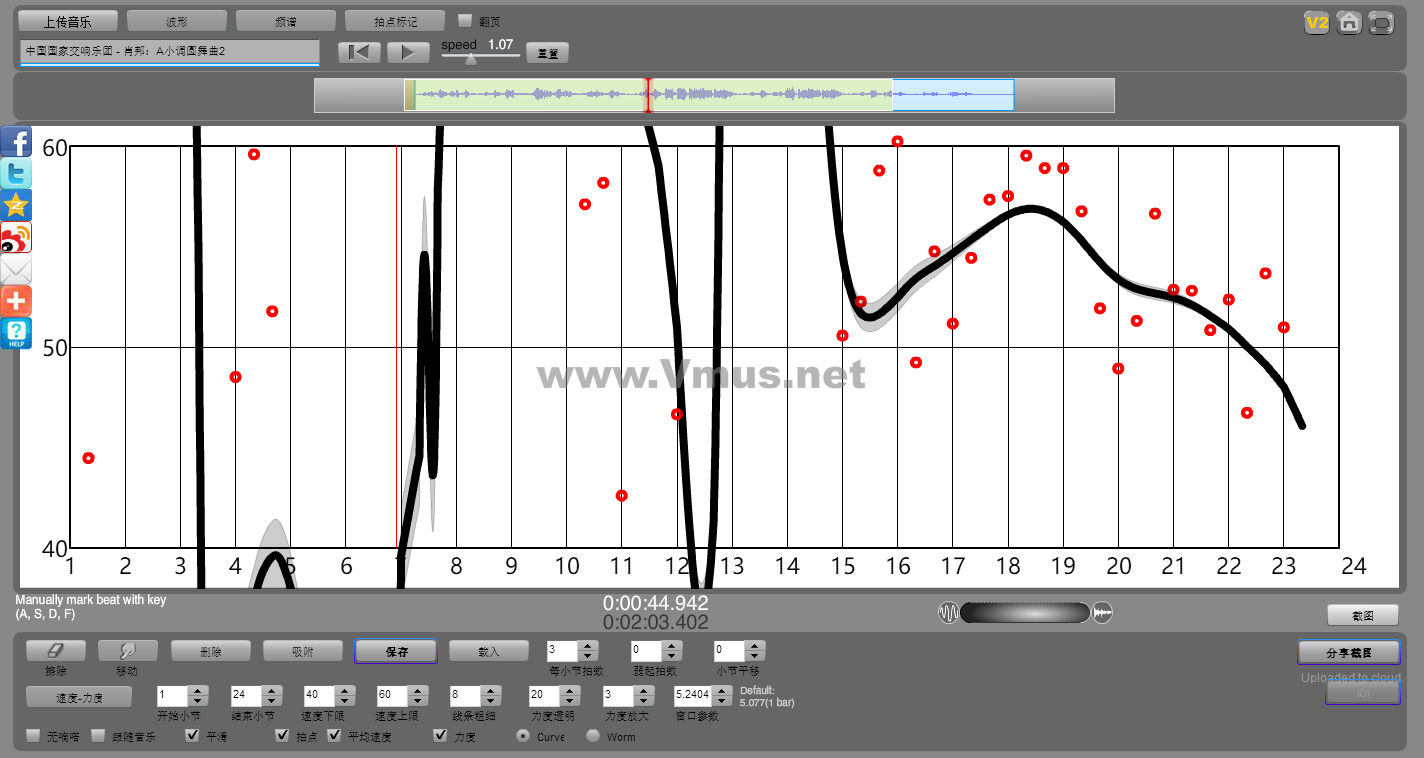Open the Weibo share icon
The height and width of the screenshot is (758, 1424).
(16, 237)
